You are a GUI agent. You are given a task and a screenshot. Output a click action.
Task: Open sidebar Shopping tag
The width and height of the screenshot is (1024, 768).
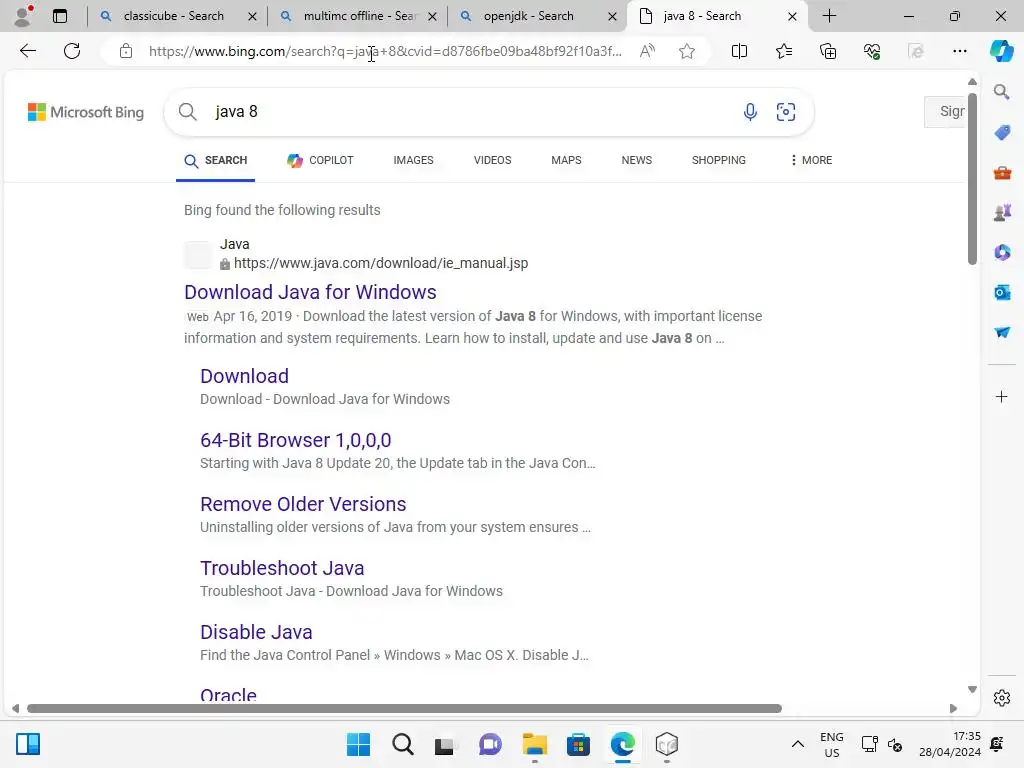pos(1002,133)
